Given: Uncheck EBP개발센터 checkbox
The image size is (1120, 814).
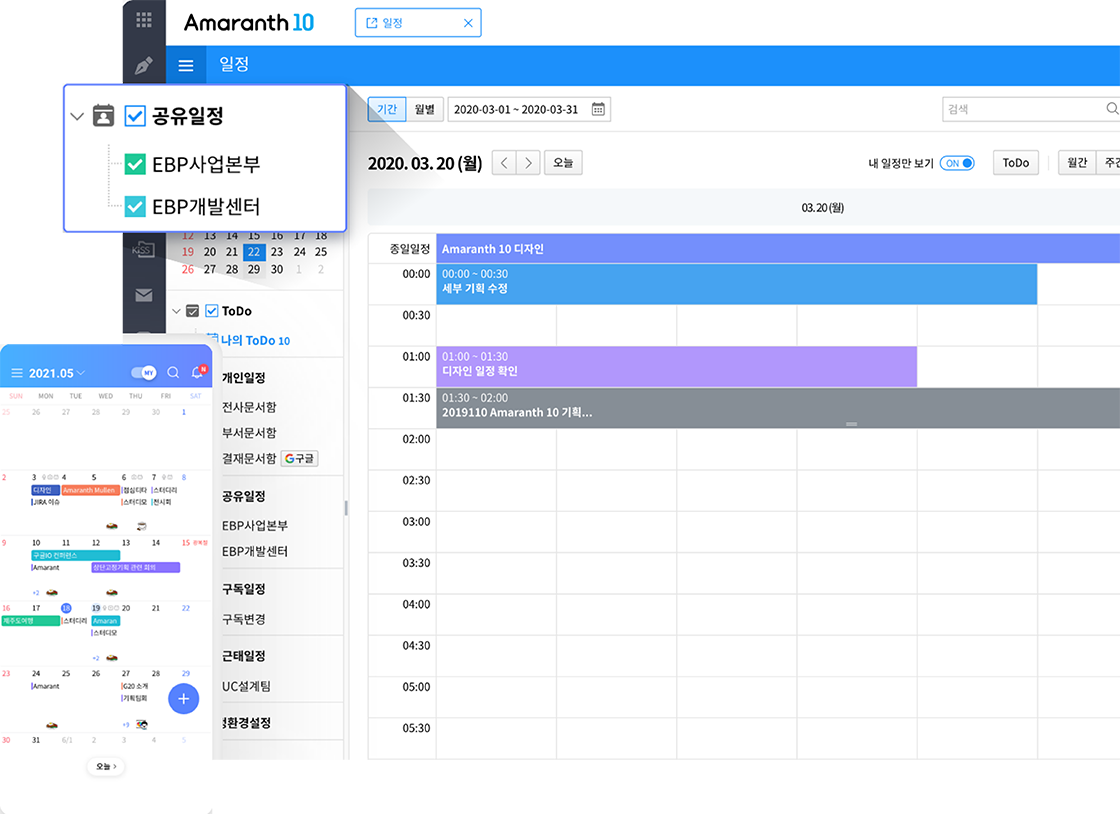Looking at the screenshot, I should pyautogui.click(x=135, y=206).
